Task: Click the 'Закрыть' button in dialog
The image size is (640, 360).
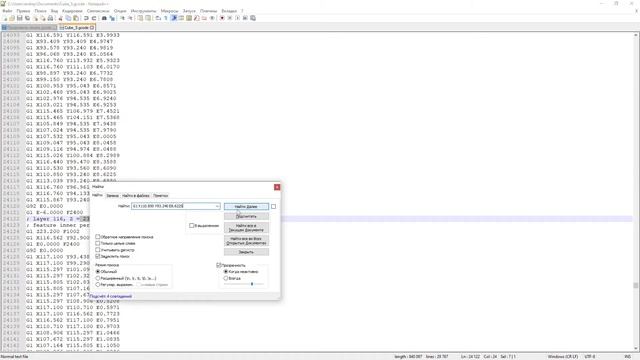Action: click(x=246, y=252)
